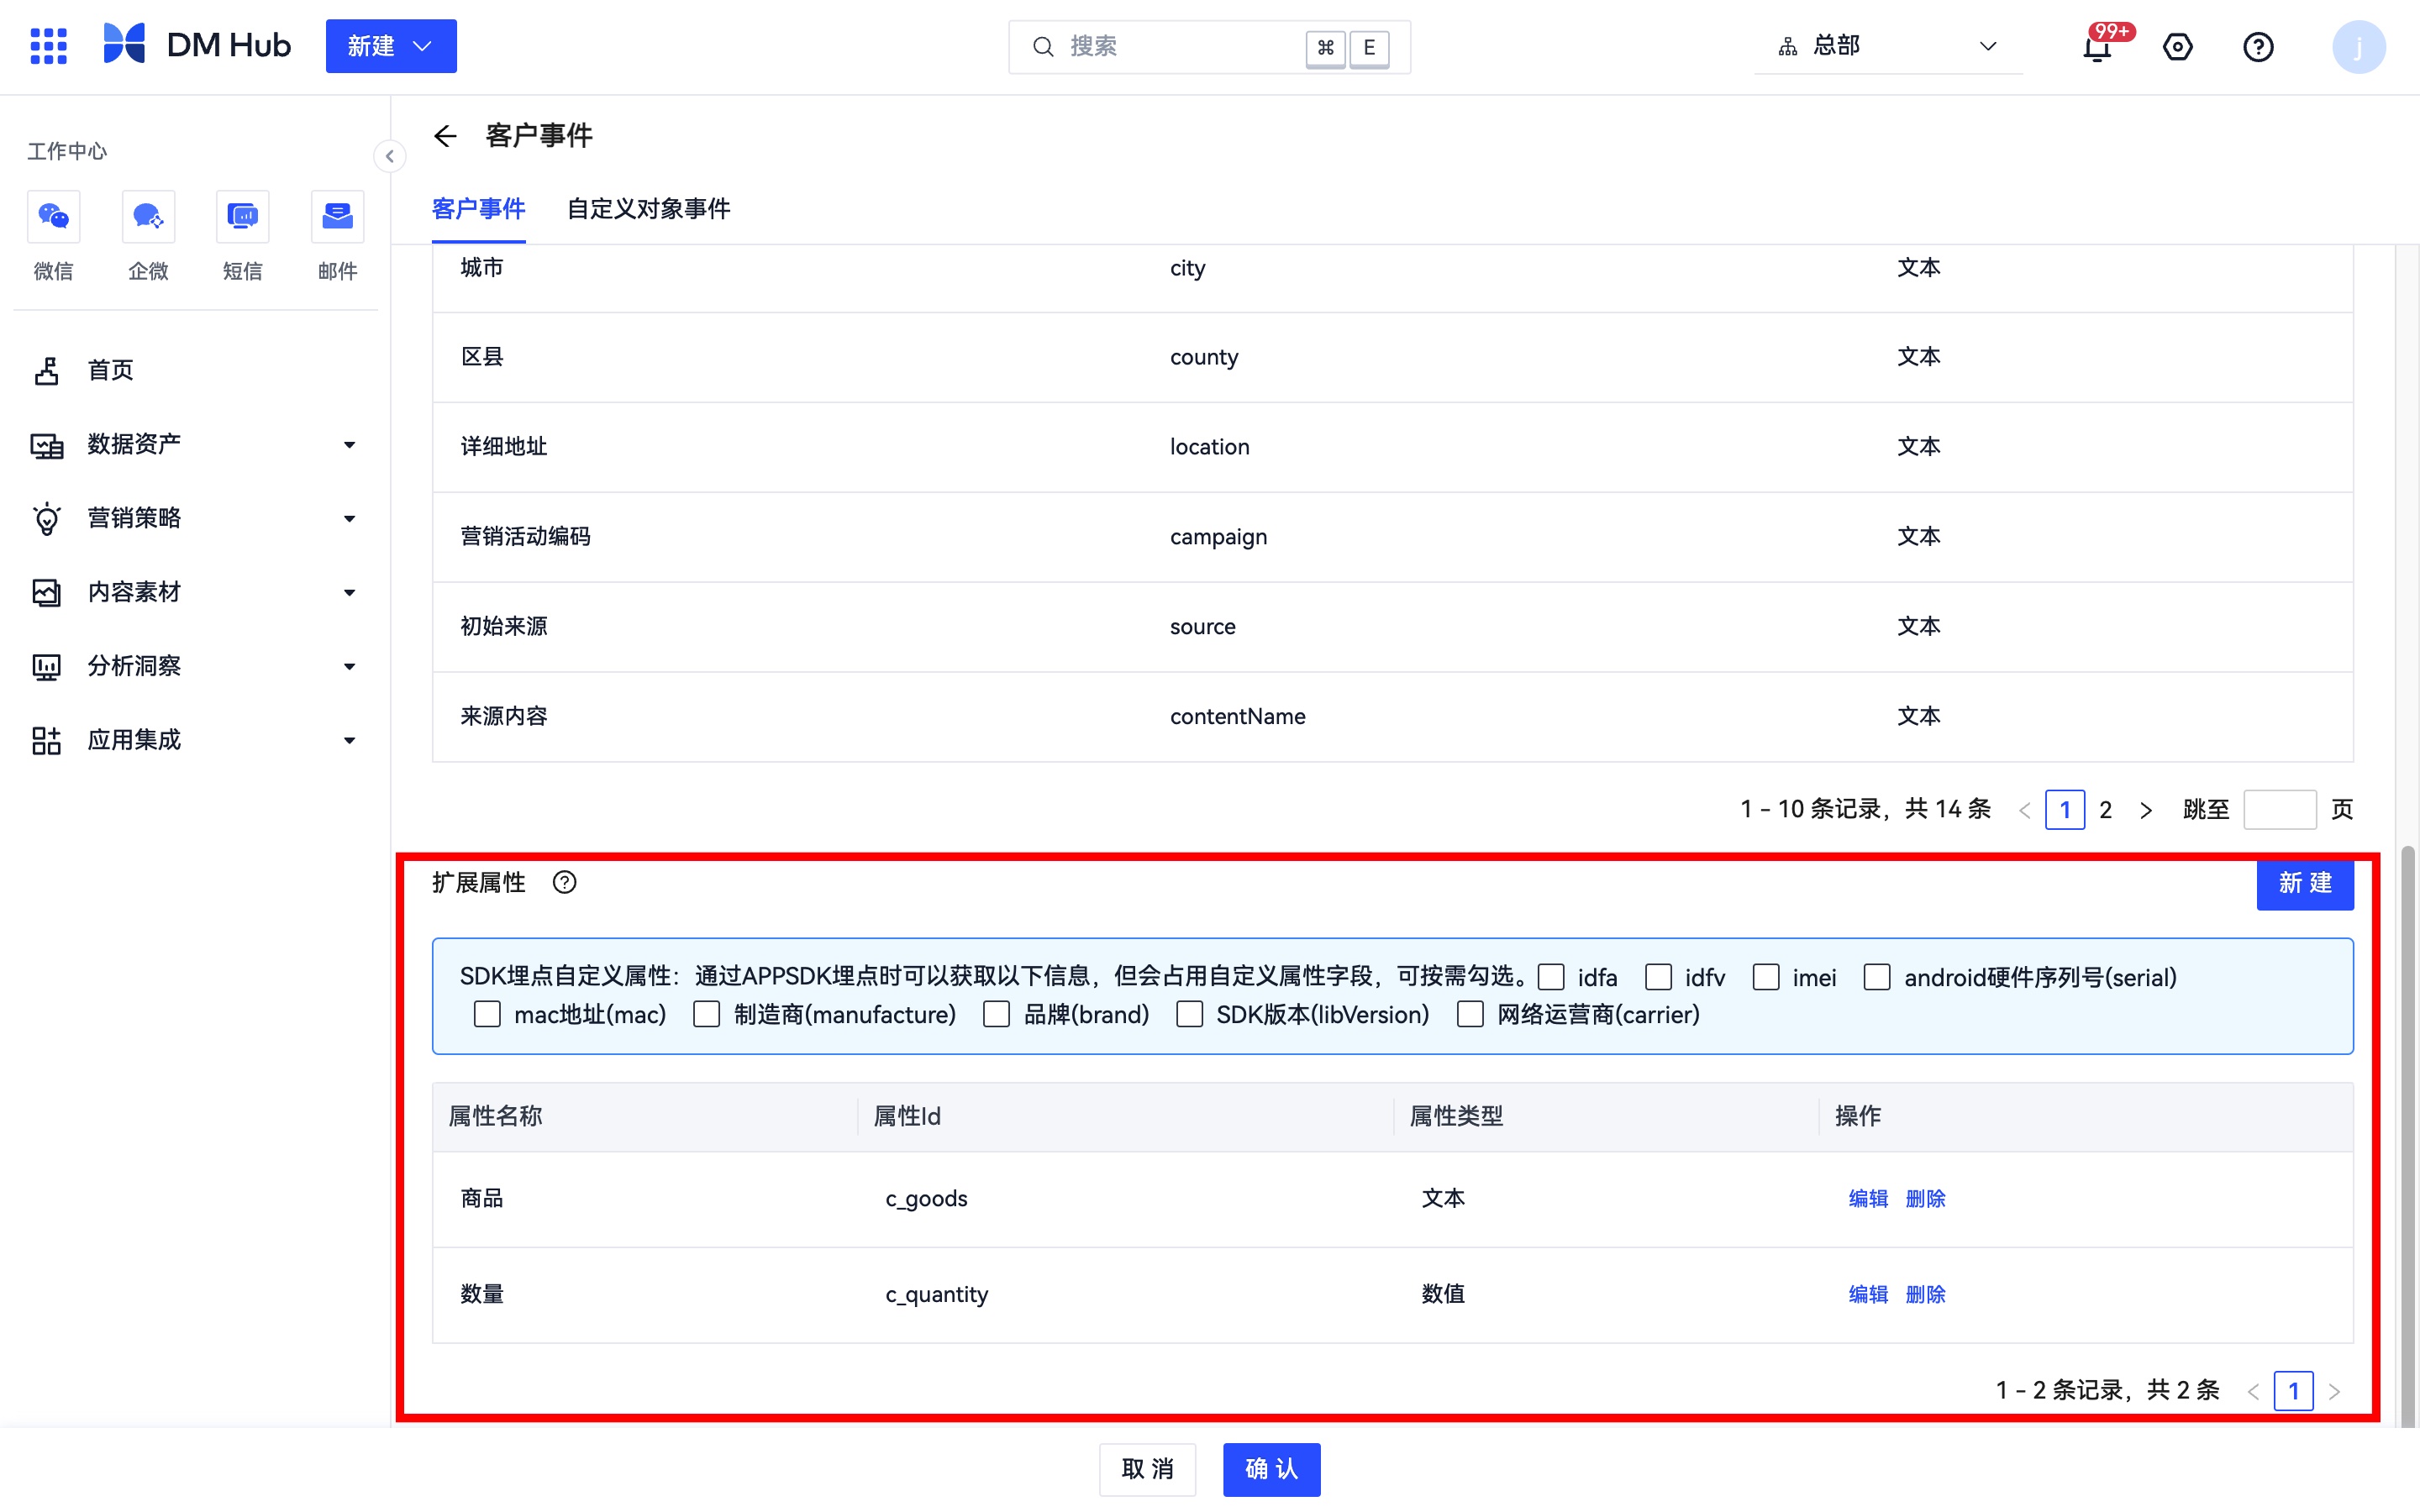
Task: Click the 首页 sidebar icon
Action: 46,370
